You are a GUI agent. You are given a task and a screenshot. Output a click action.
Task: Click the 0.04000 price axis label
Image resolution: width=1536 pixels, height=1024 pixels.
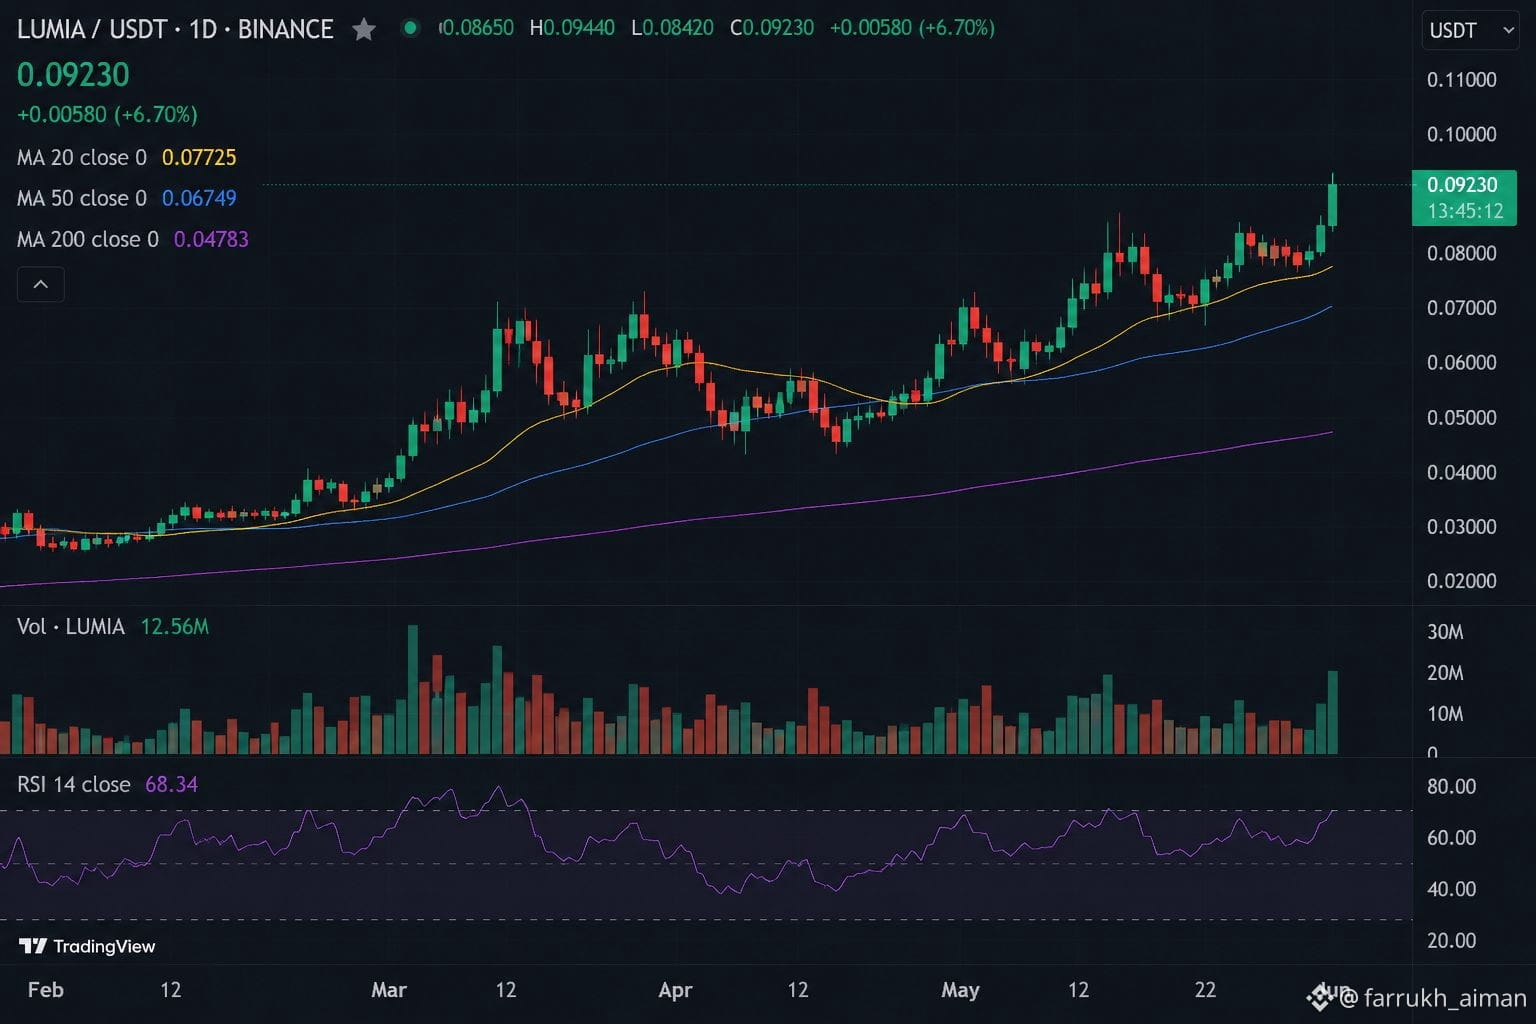coord(1462,472)
